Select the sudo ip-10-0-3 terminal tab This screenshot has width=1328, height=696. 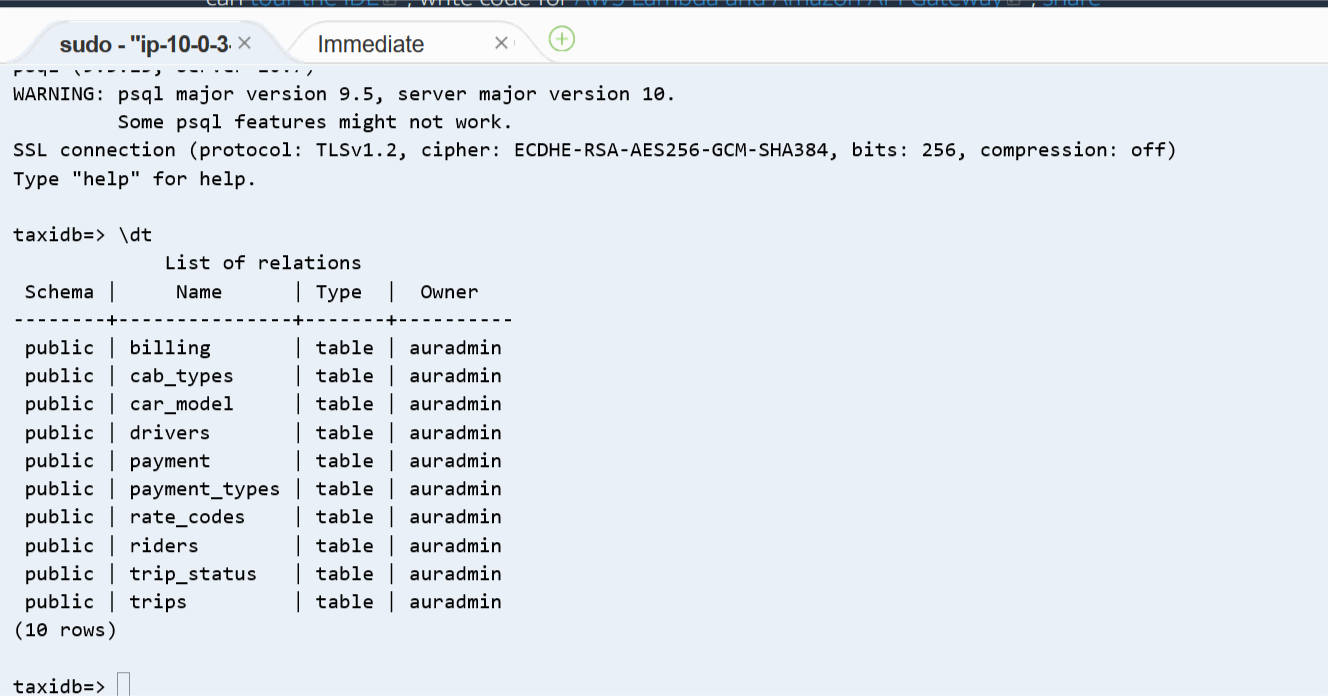coord(145,44)
